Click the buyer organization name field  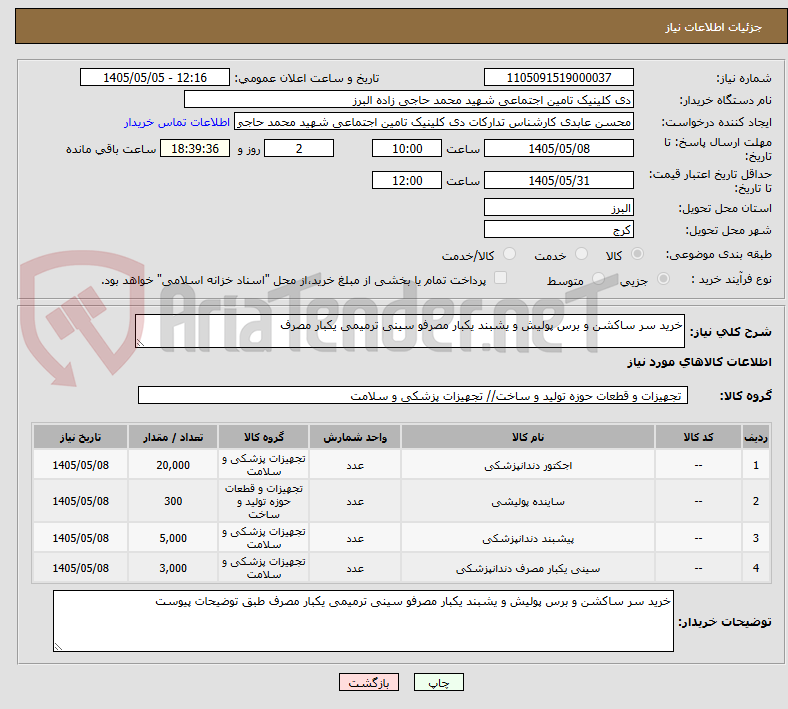409,99
